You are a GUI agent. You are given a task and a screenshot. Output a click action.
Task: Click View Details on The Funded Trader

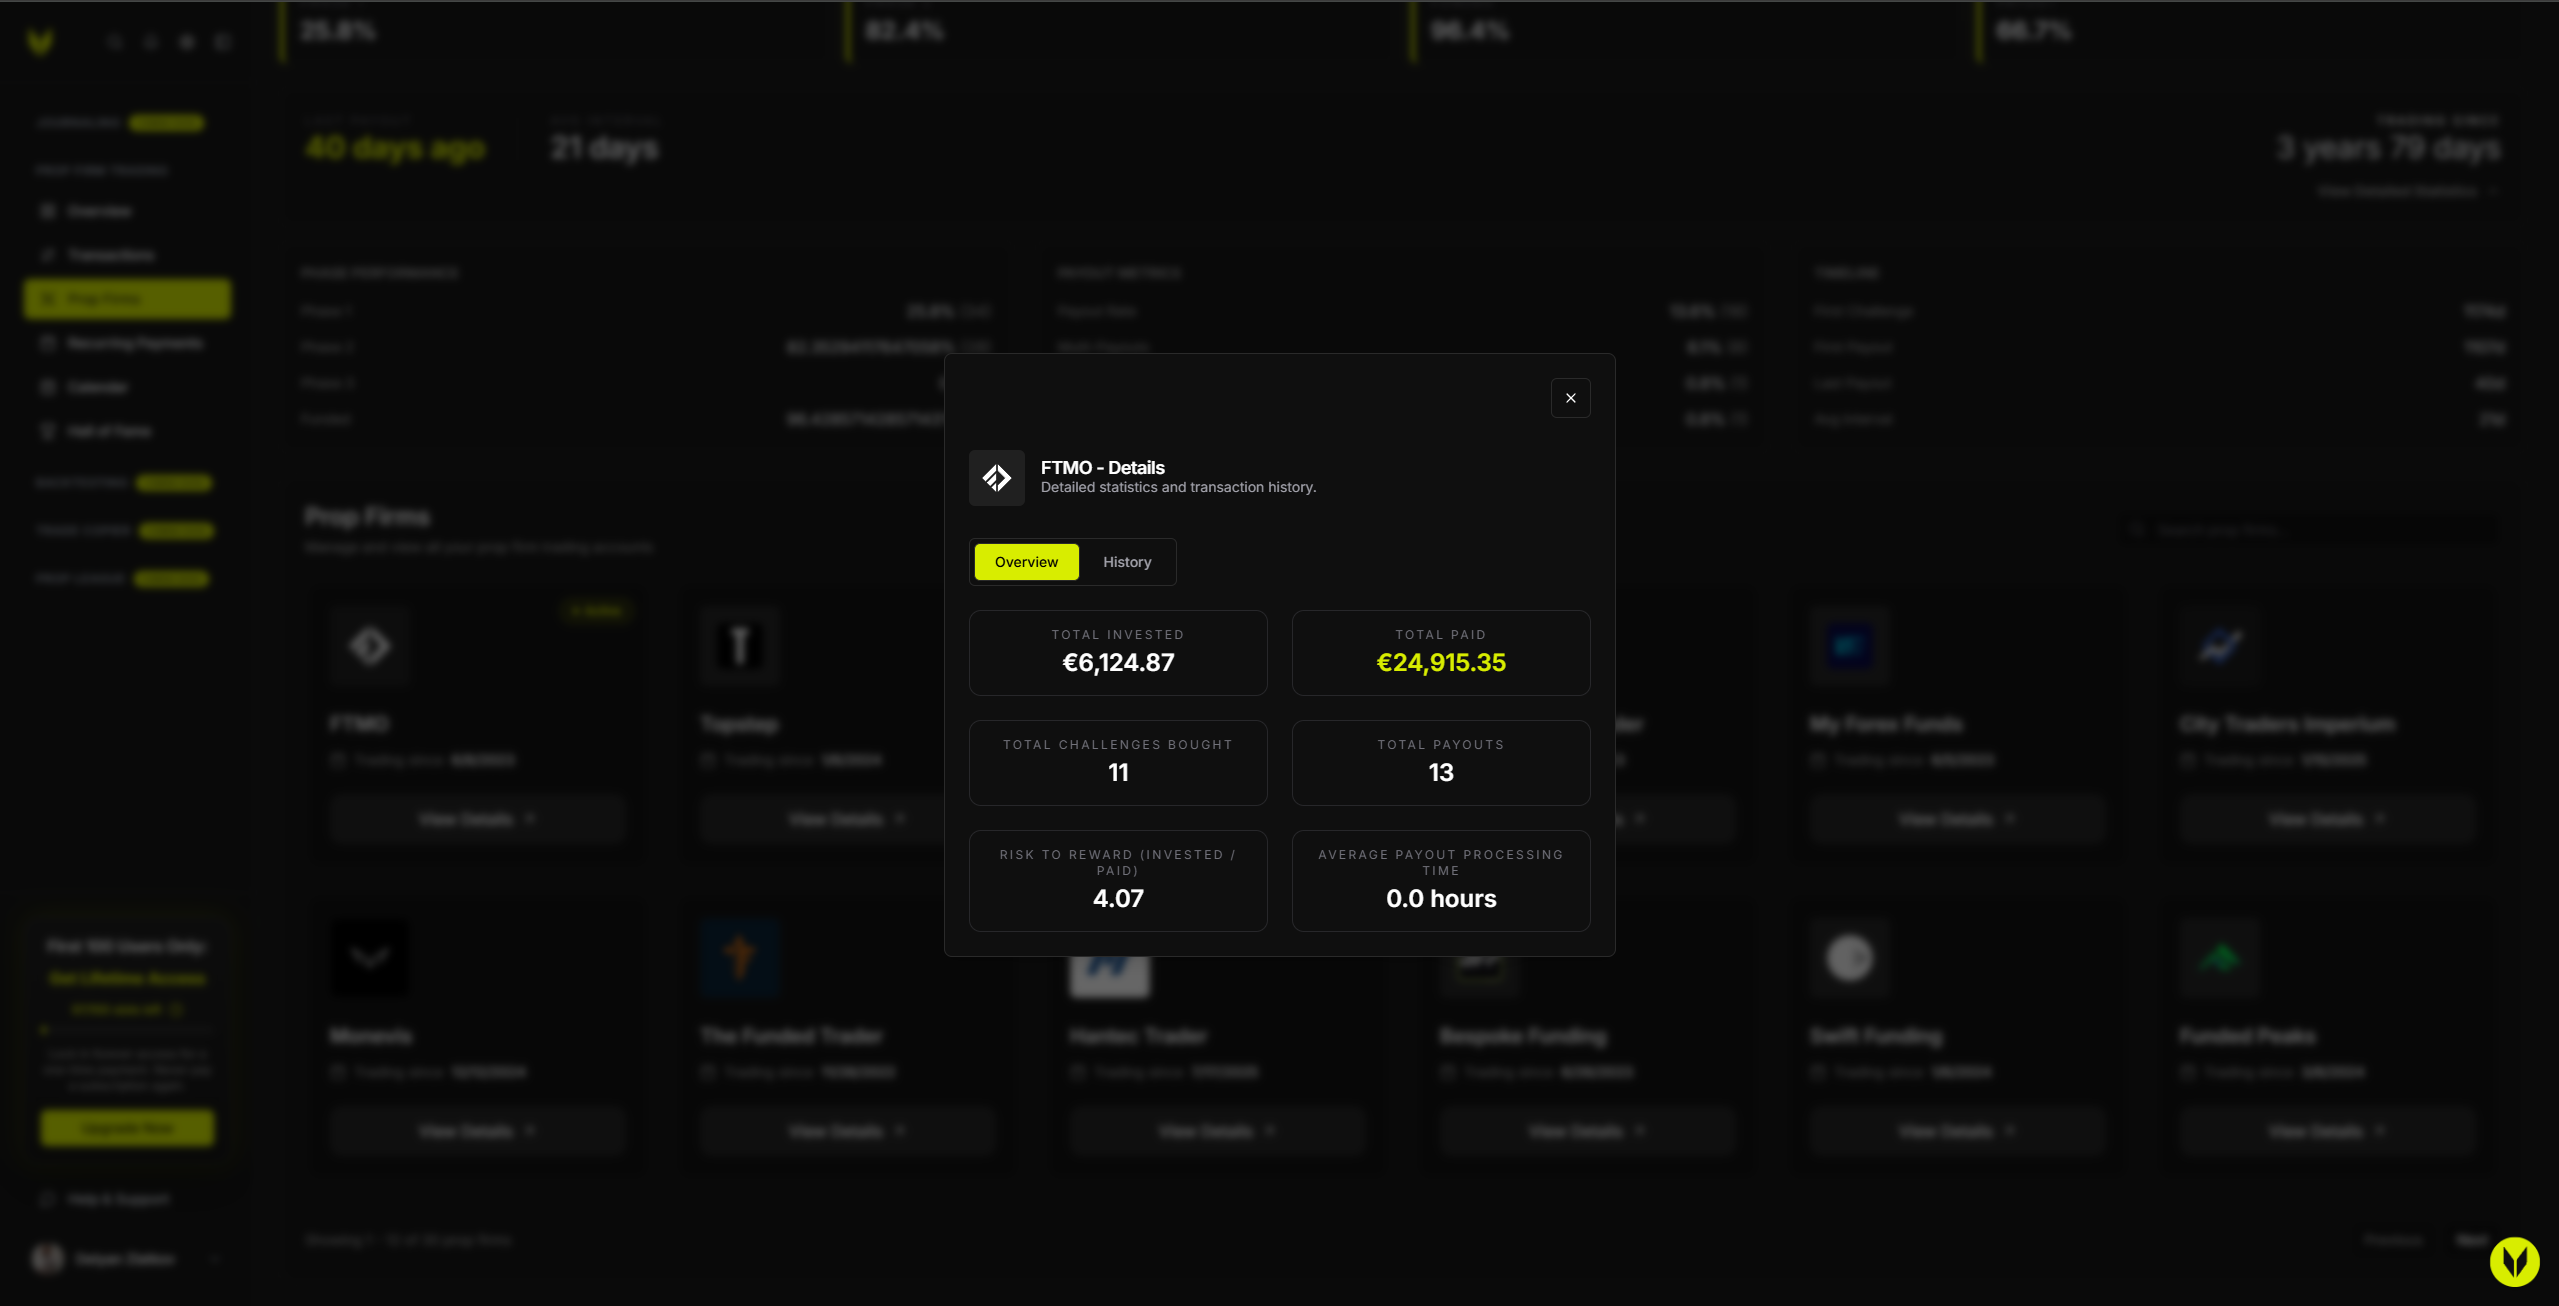point(848,1131)
